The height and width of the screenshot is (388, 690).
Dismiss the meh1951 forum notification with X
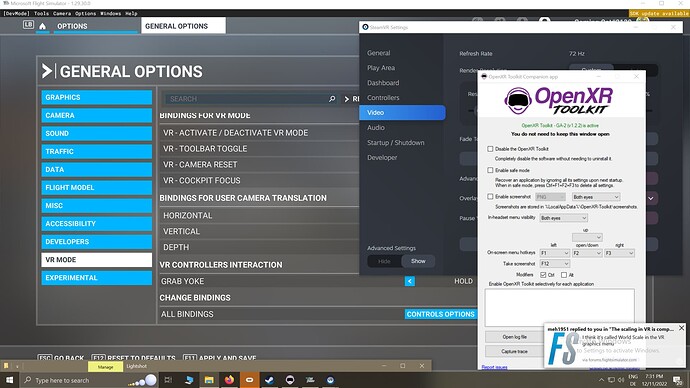[x=681, y=328]
